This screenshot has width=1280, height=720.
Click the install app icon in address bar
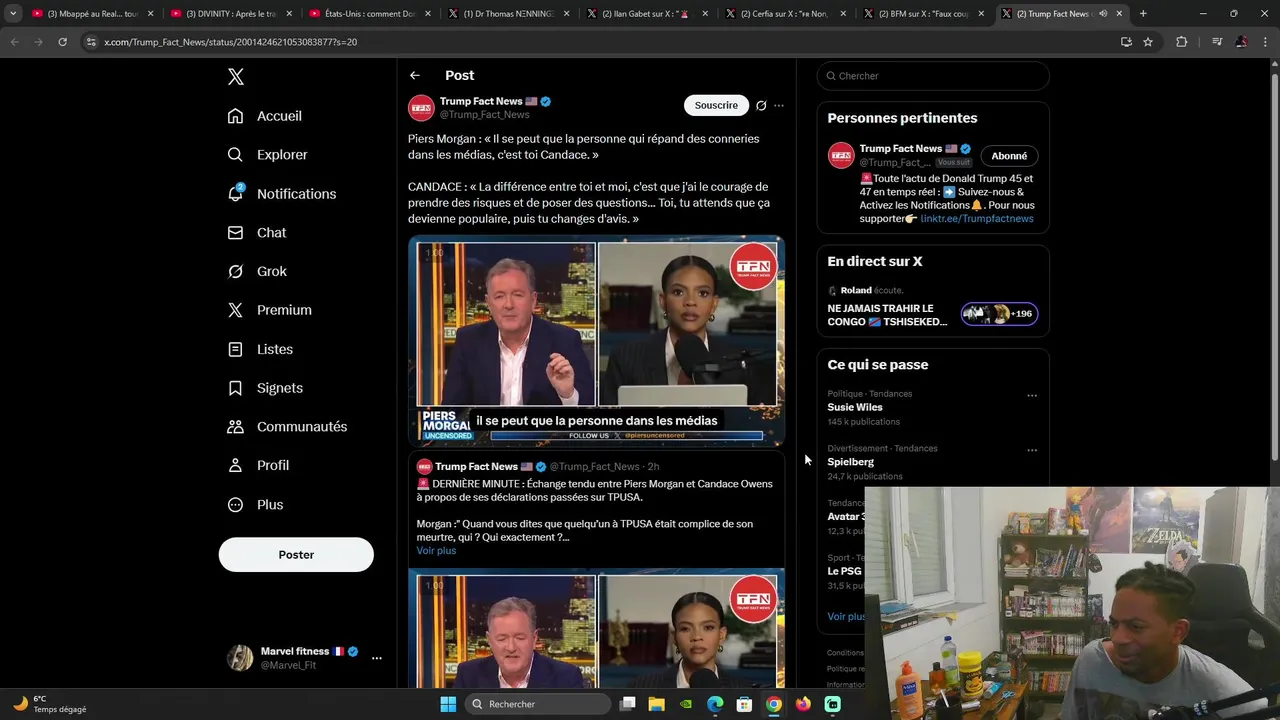(1126, 42)
